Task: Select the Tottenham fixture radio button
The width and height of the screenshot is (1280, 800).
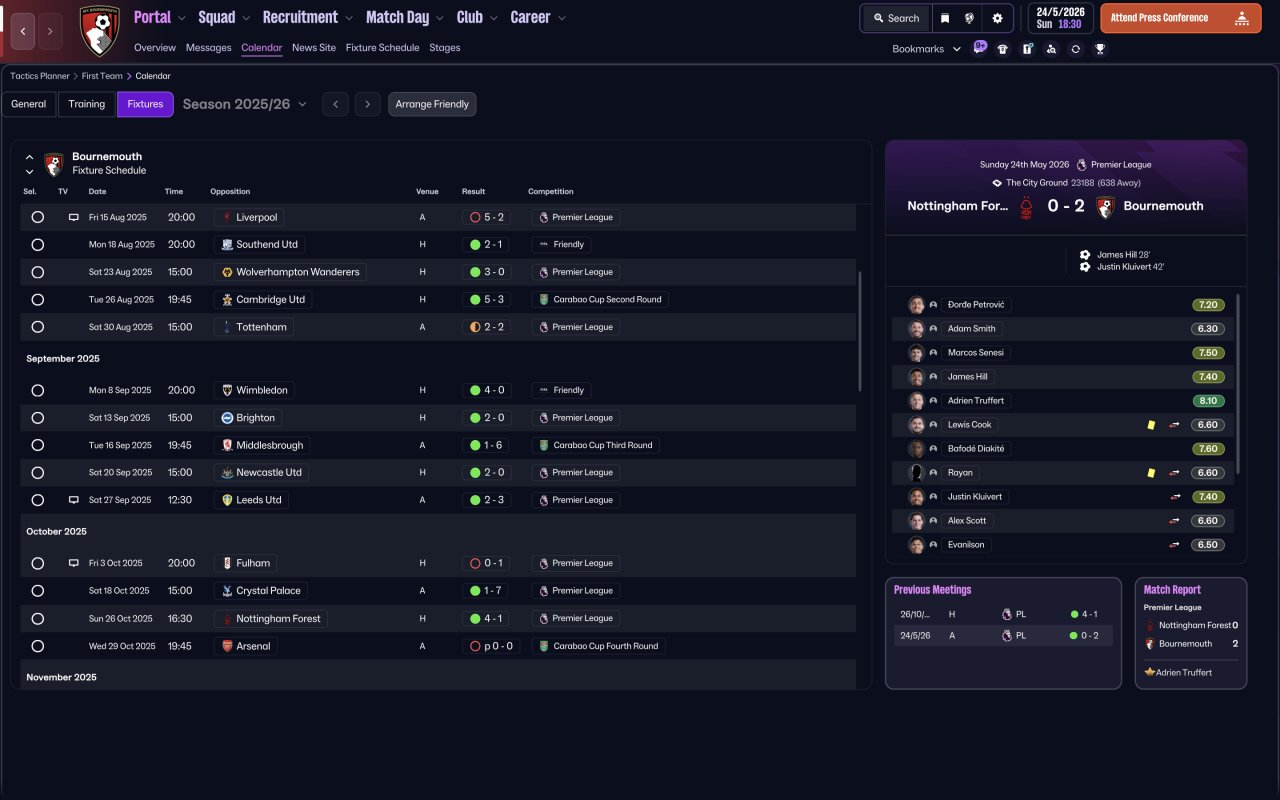Action: 38,327
